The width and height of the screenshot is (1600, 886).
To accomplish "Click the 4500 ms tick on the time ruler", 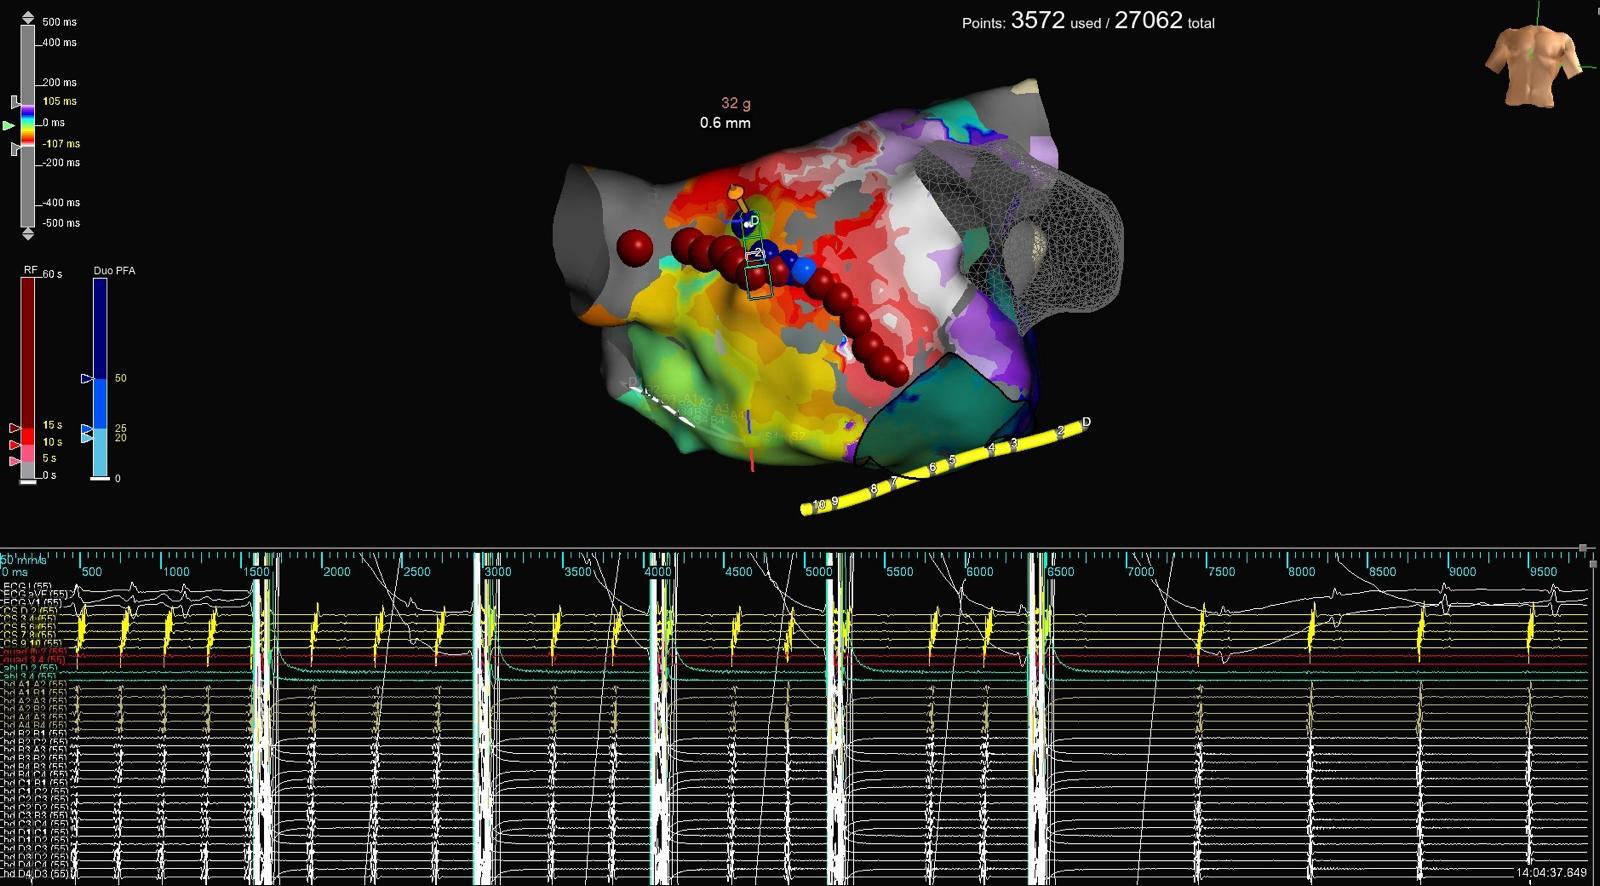I will click(x=738, y=572).
